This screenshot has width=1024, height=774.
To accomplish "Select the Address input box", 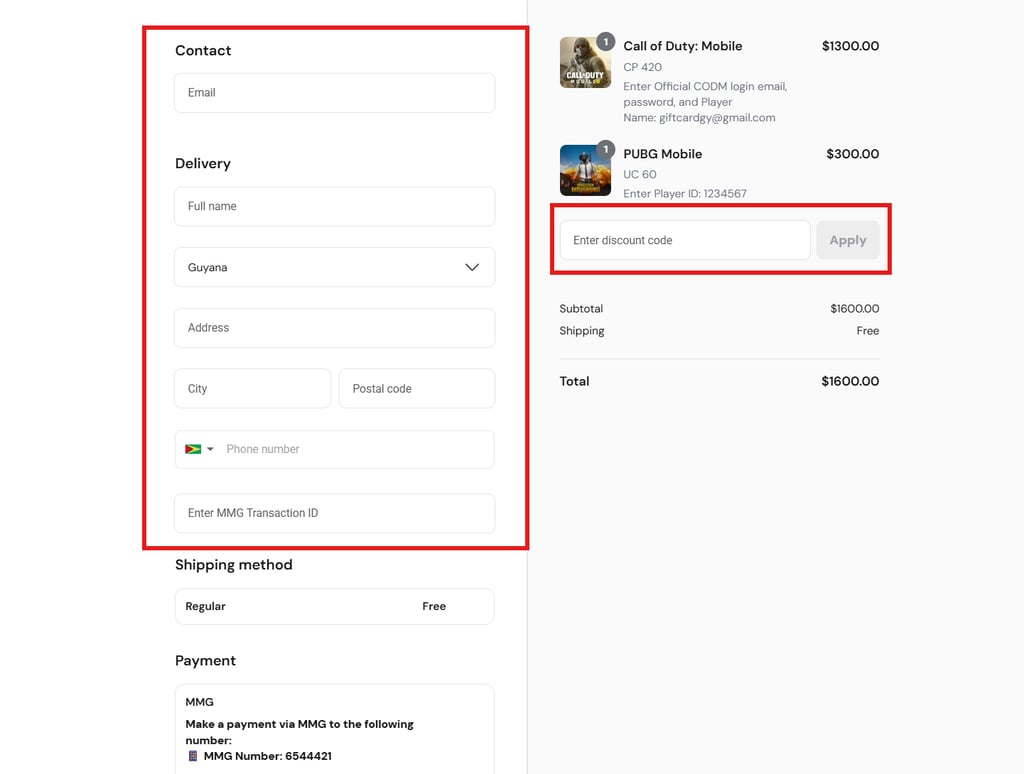I will (x=334, y=328).
